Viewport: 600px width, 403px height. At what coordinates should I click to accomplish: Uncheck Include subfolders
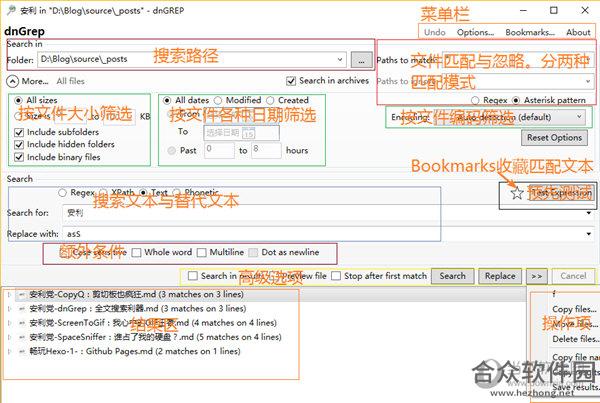click(19, 132)
